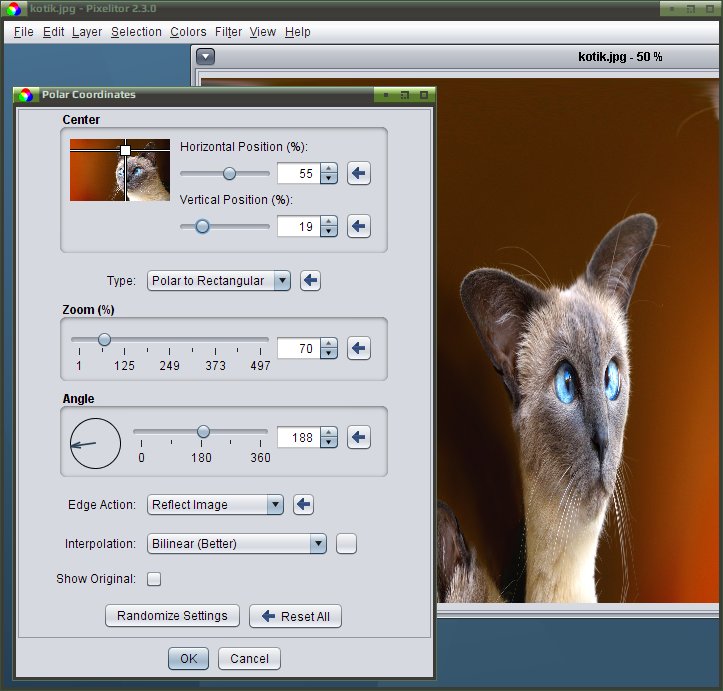723x691 pixels.
Task: Click the Angle value field 188
Action: tap(299, 437)
